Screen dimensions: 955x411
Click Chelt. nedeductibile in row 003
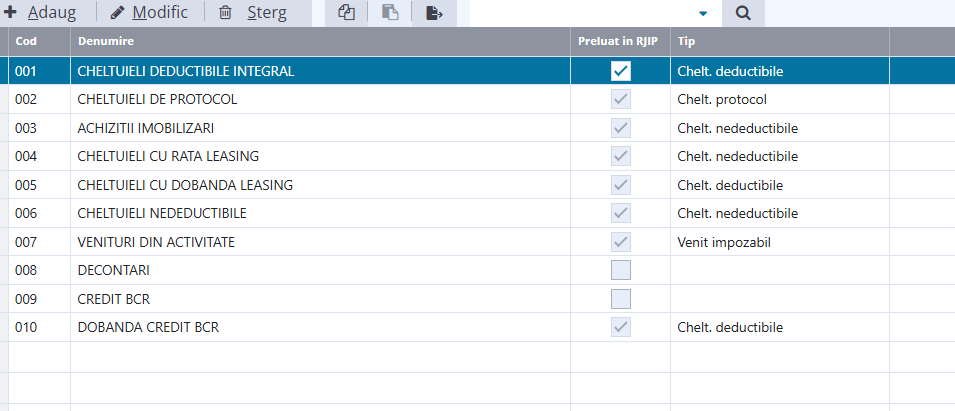(738, 128)
